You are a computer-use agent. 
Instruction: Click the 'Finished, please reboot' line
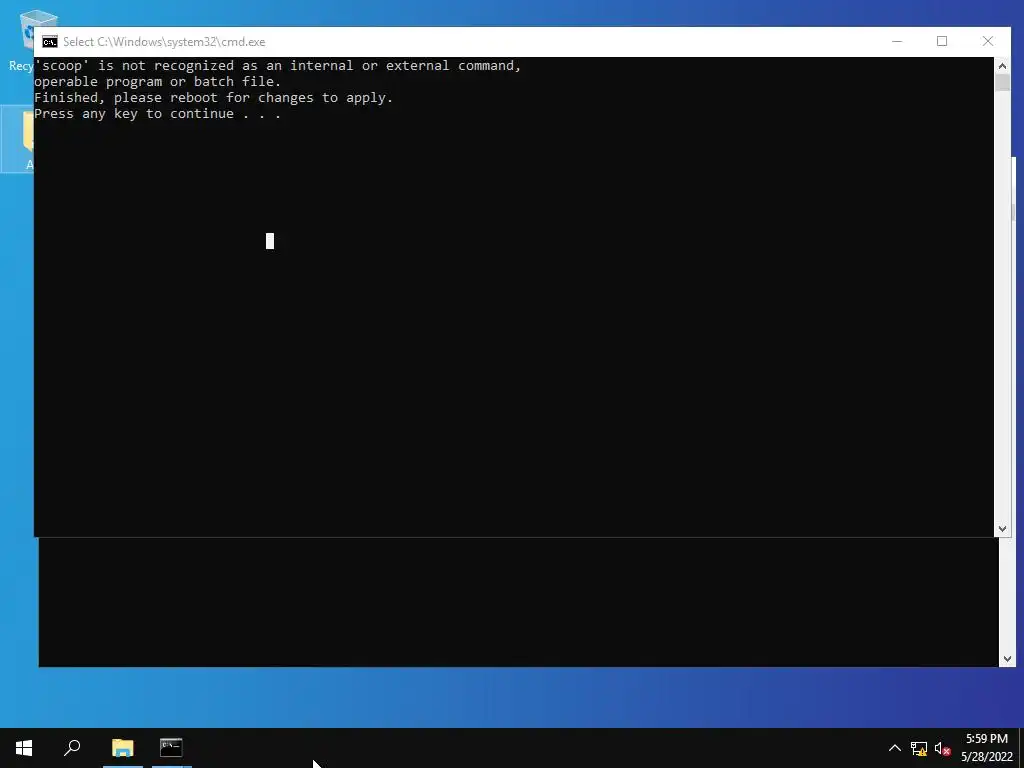point(214,97)
